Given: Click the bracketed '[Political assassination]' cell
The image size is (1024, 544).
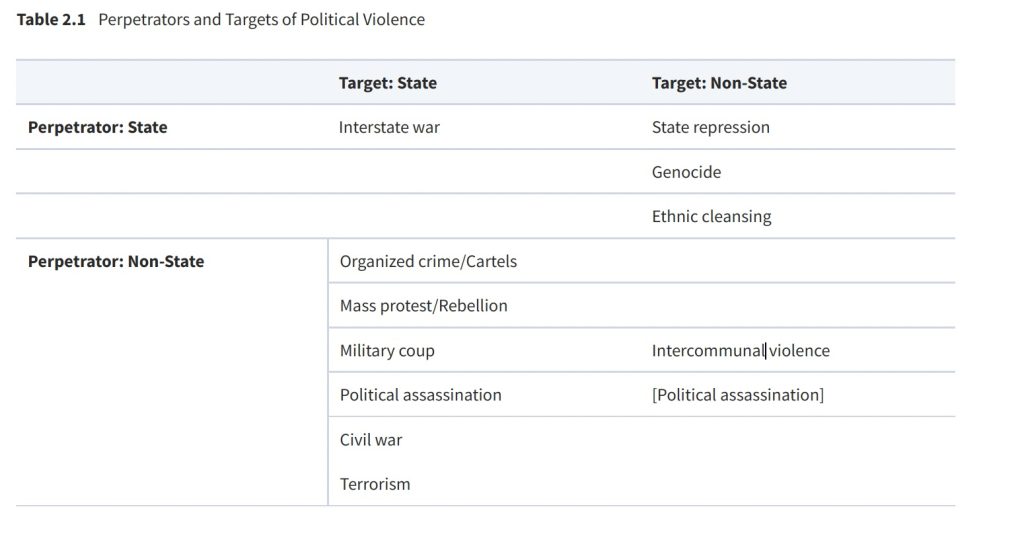Looking at the screenshot, I should (x=737, y=395).
